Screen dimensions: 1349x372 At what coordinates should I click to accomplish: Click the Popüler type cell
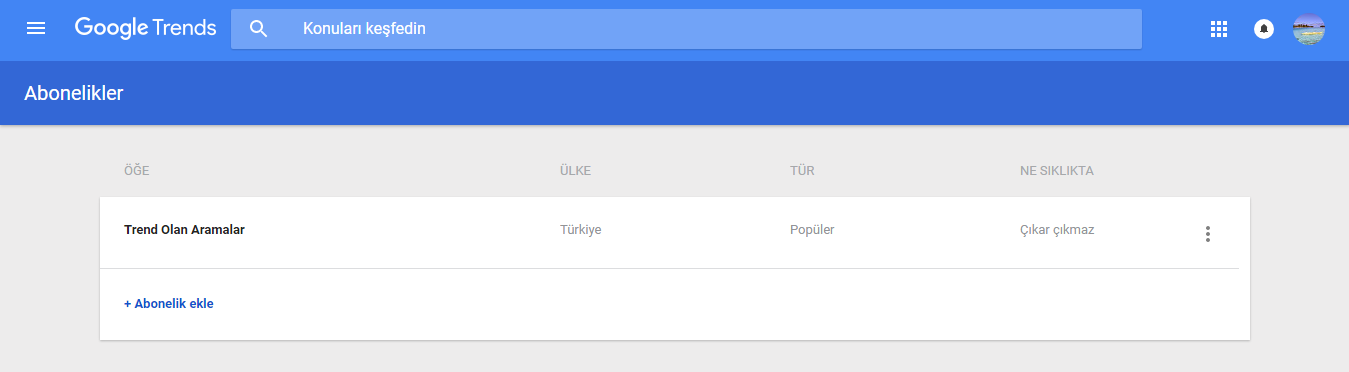812,230
